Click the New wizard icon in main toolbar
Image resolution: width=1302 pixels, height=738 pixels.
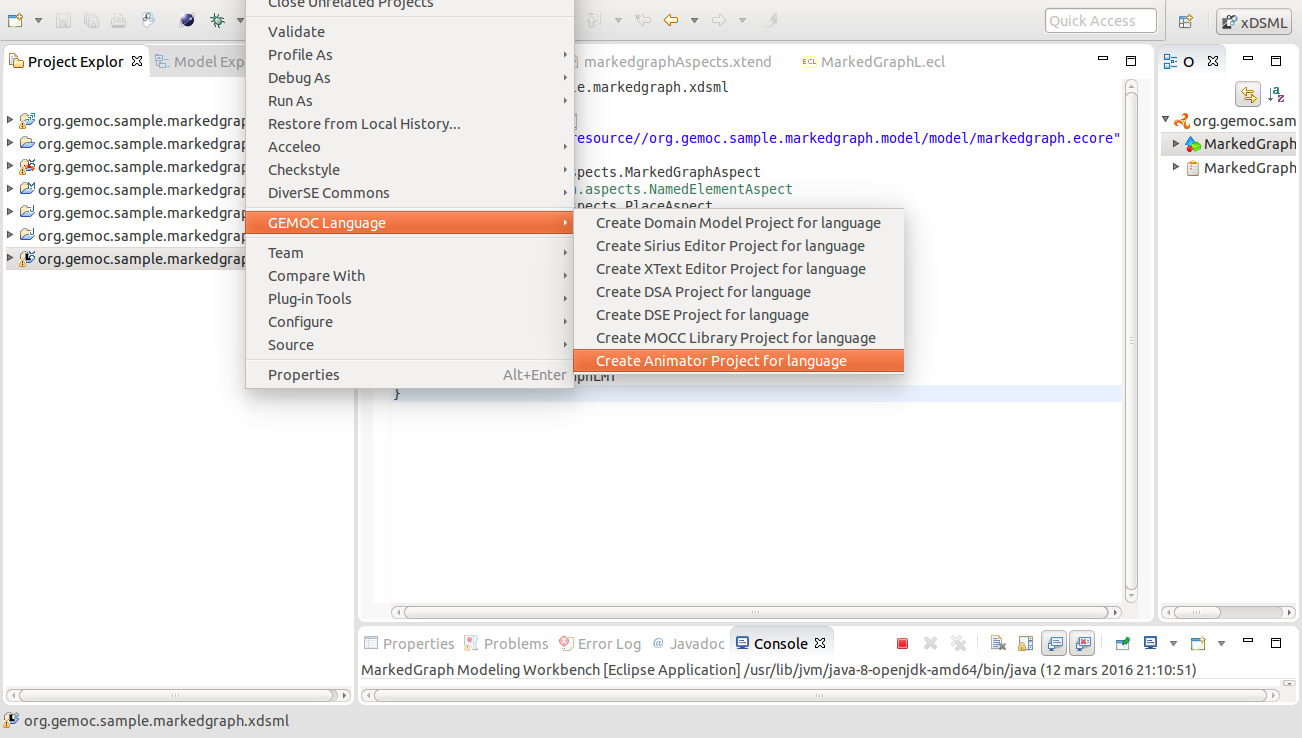tap(15, 20)
